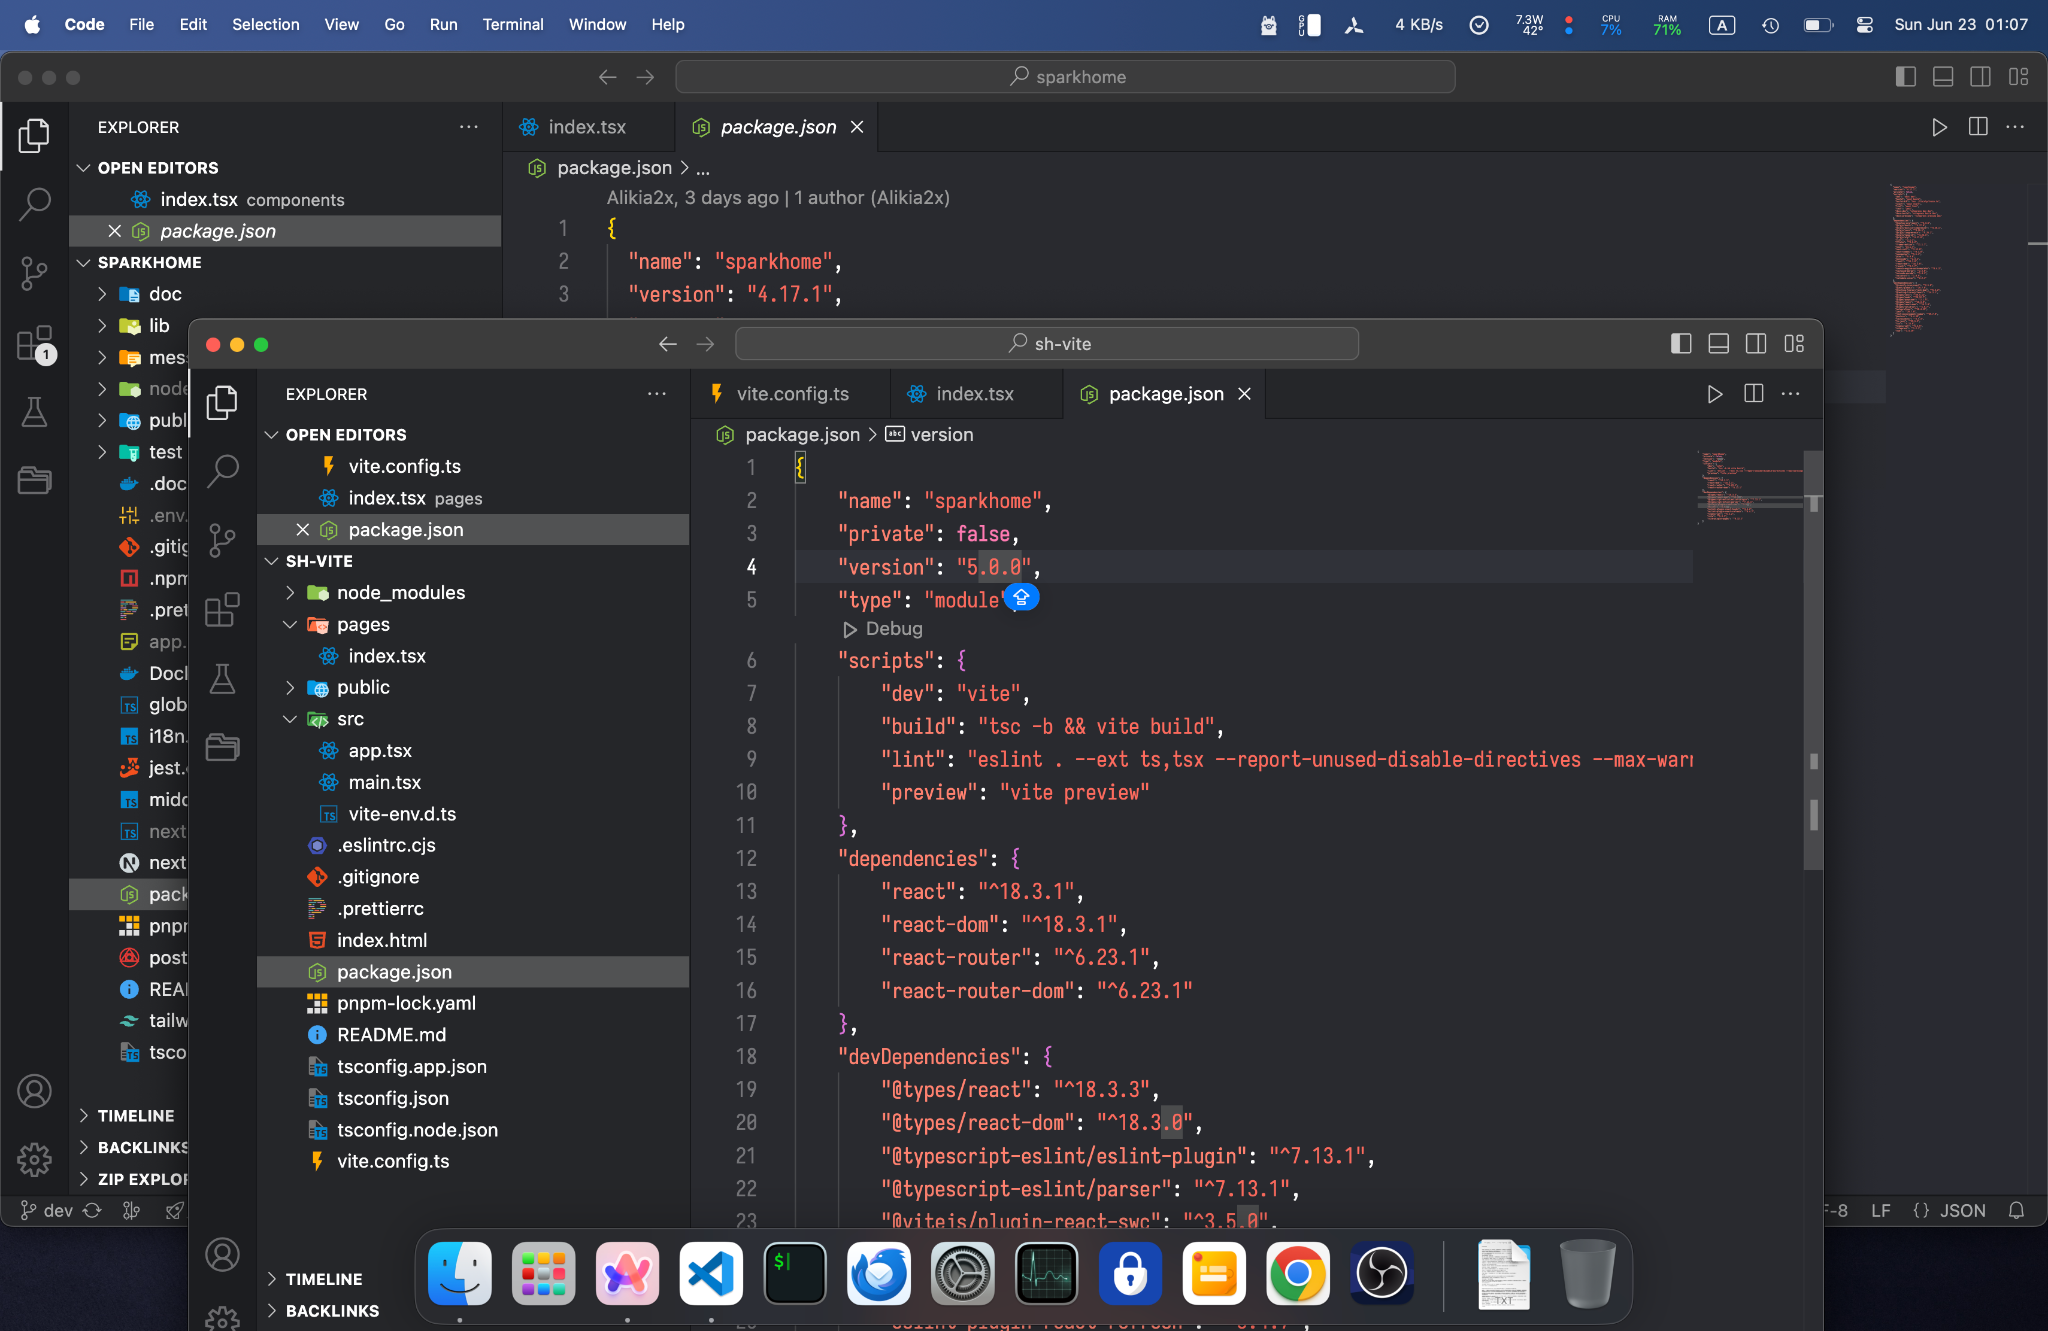
Task: Open the Manage settings gear icon
Action: coord(35,1159)
